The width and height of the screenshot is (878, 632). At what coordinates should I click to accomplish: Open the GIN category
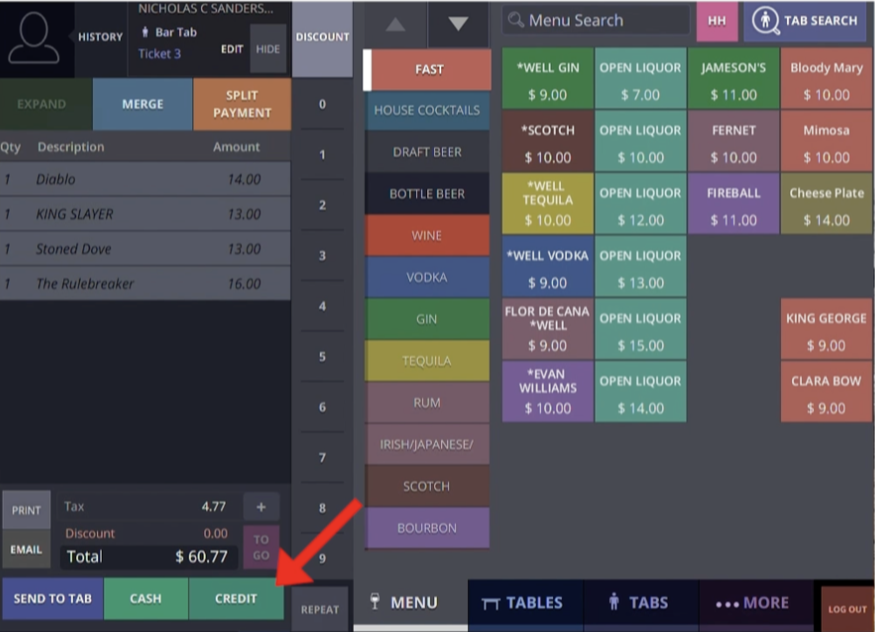pos(427,319)
